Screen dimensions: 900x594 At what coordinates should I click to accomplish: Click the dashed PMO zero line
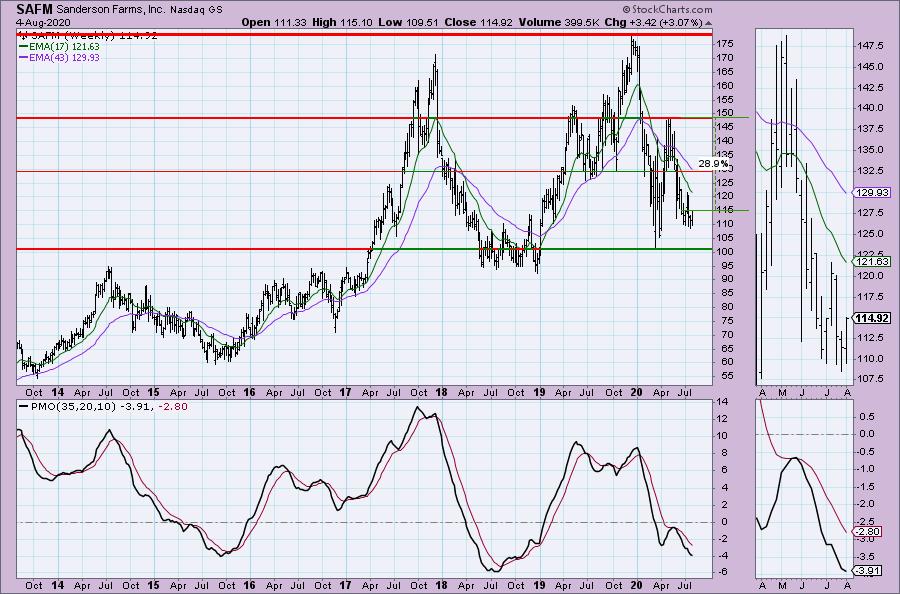[364, 522]
